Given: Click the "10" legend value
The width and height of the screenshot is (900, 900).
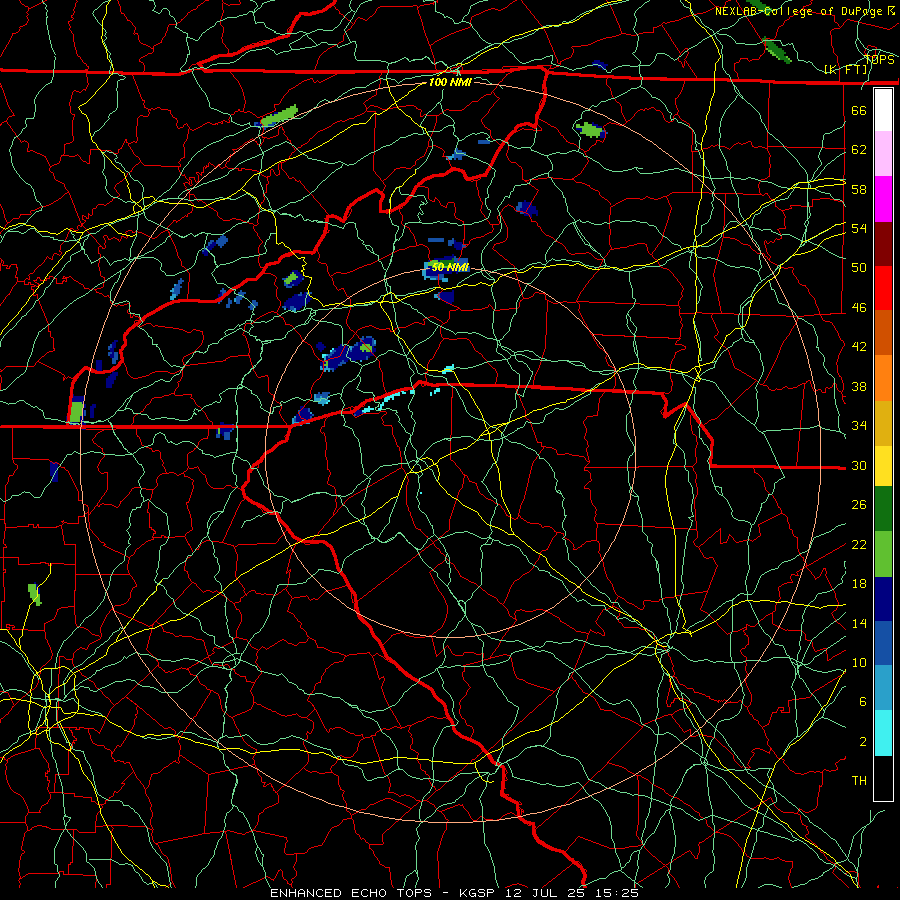Looking at the screenshot, I should [x=859, y=662].
